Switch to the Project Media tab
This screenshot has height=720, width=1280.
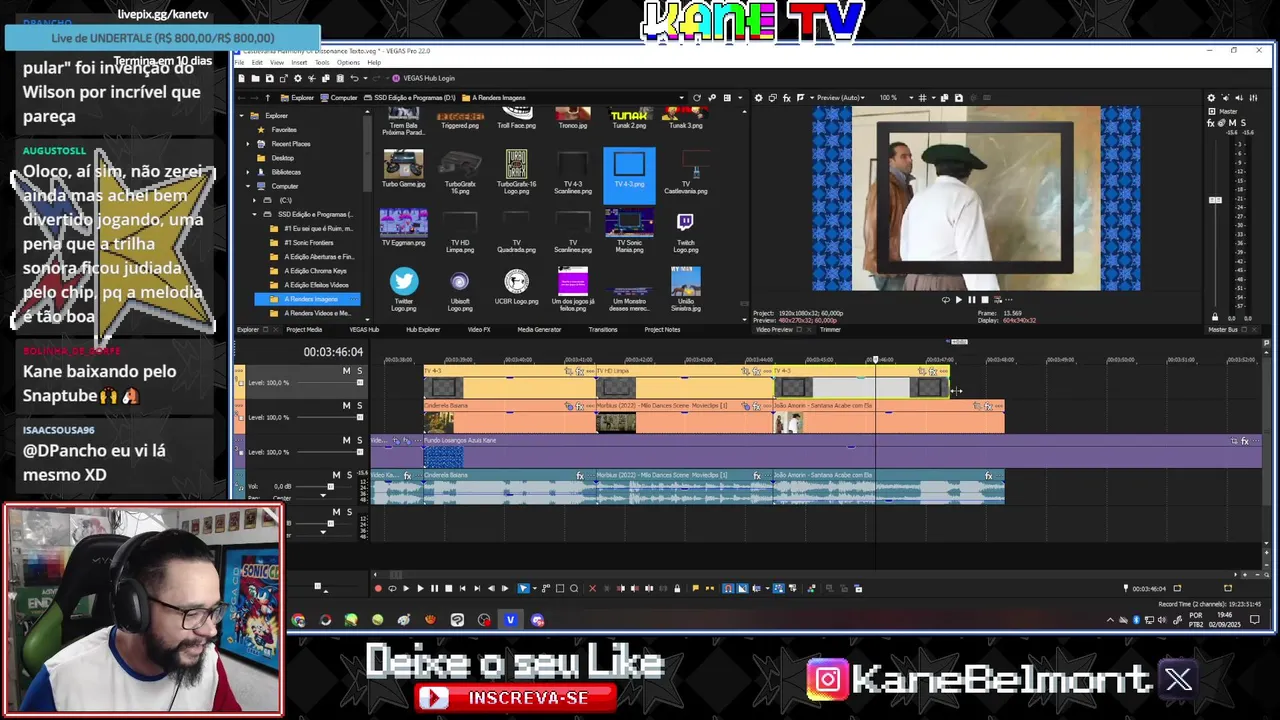304,329
